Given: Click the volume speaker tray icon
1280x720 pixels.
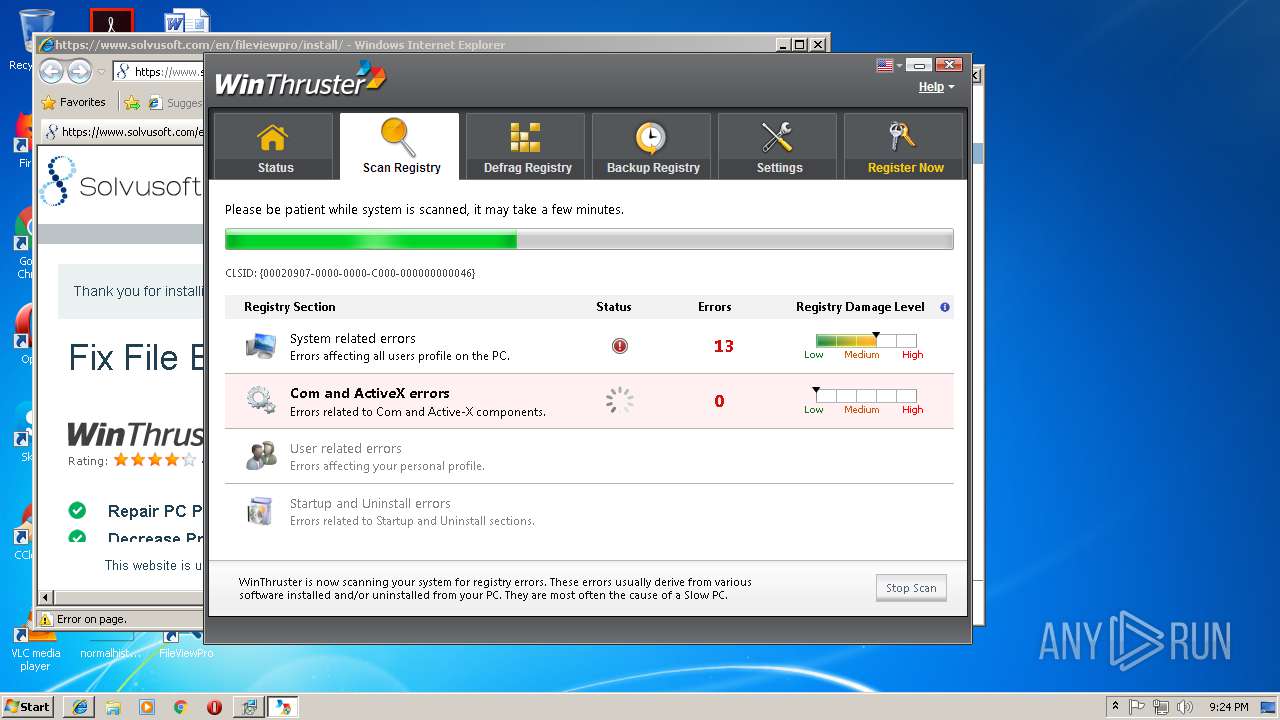Looking at the screenshot, I should point(1183,706).
